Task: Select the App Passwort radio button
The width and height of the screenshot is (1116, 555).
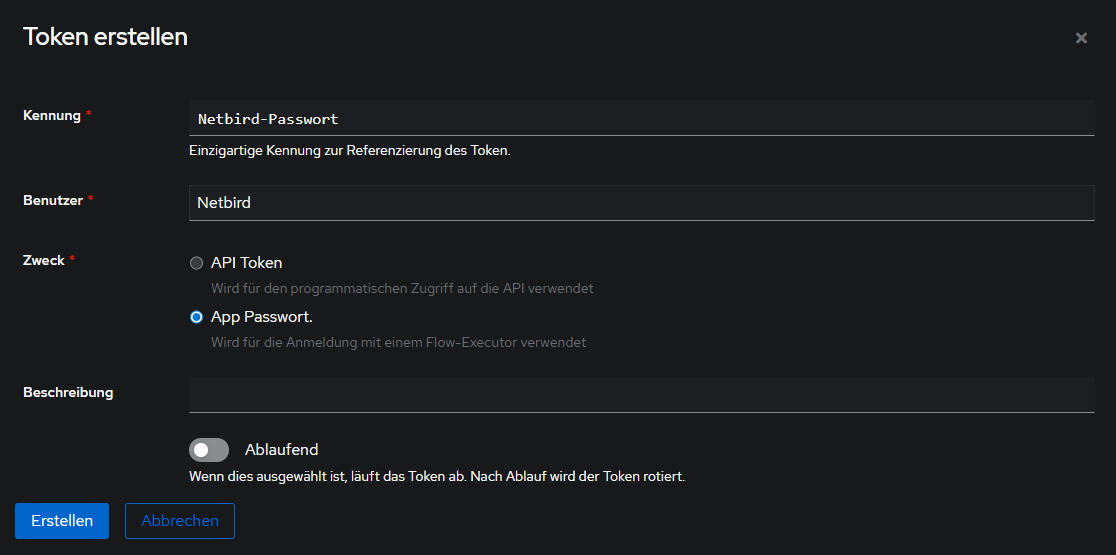Action: pos(196,317)
